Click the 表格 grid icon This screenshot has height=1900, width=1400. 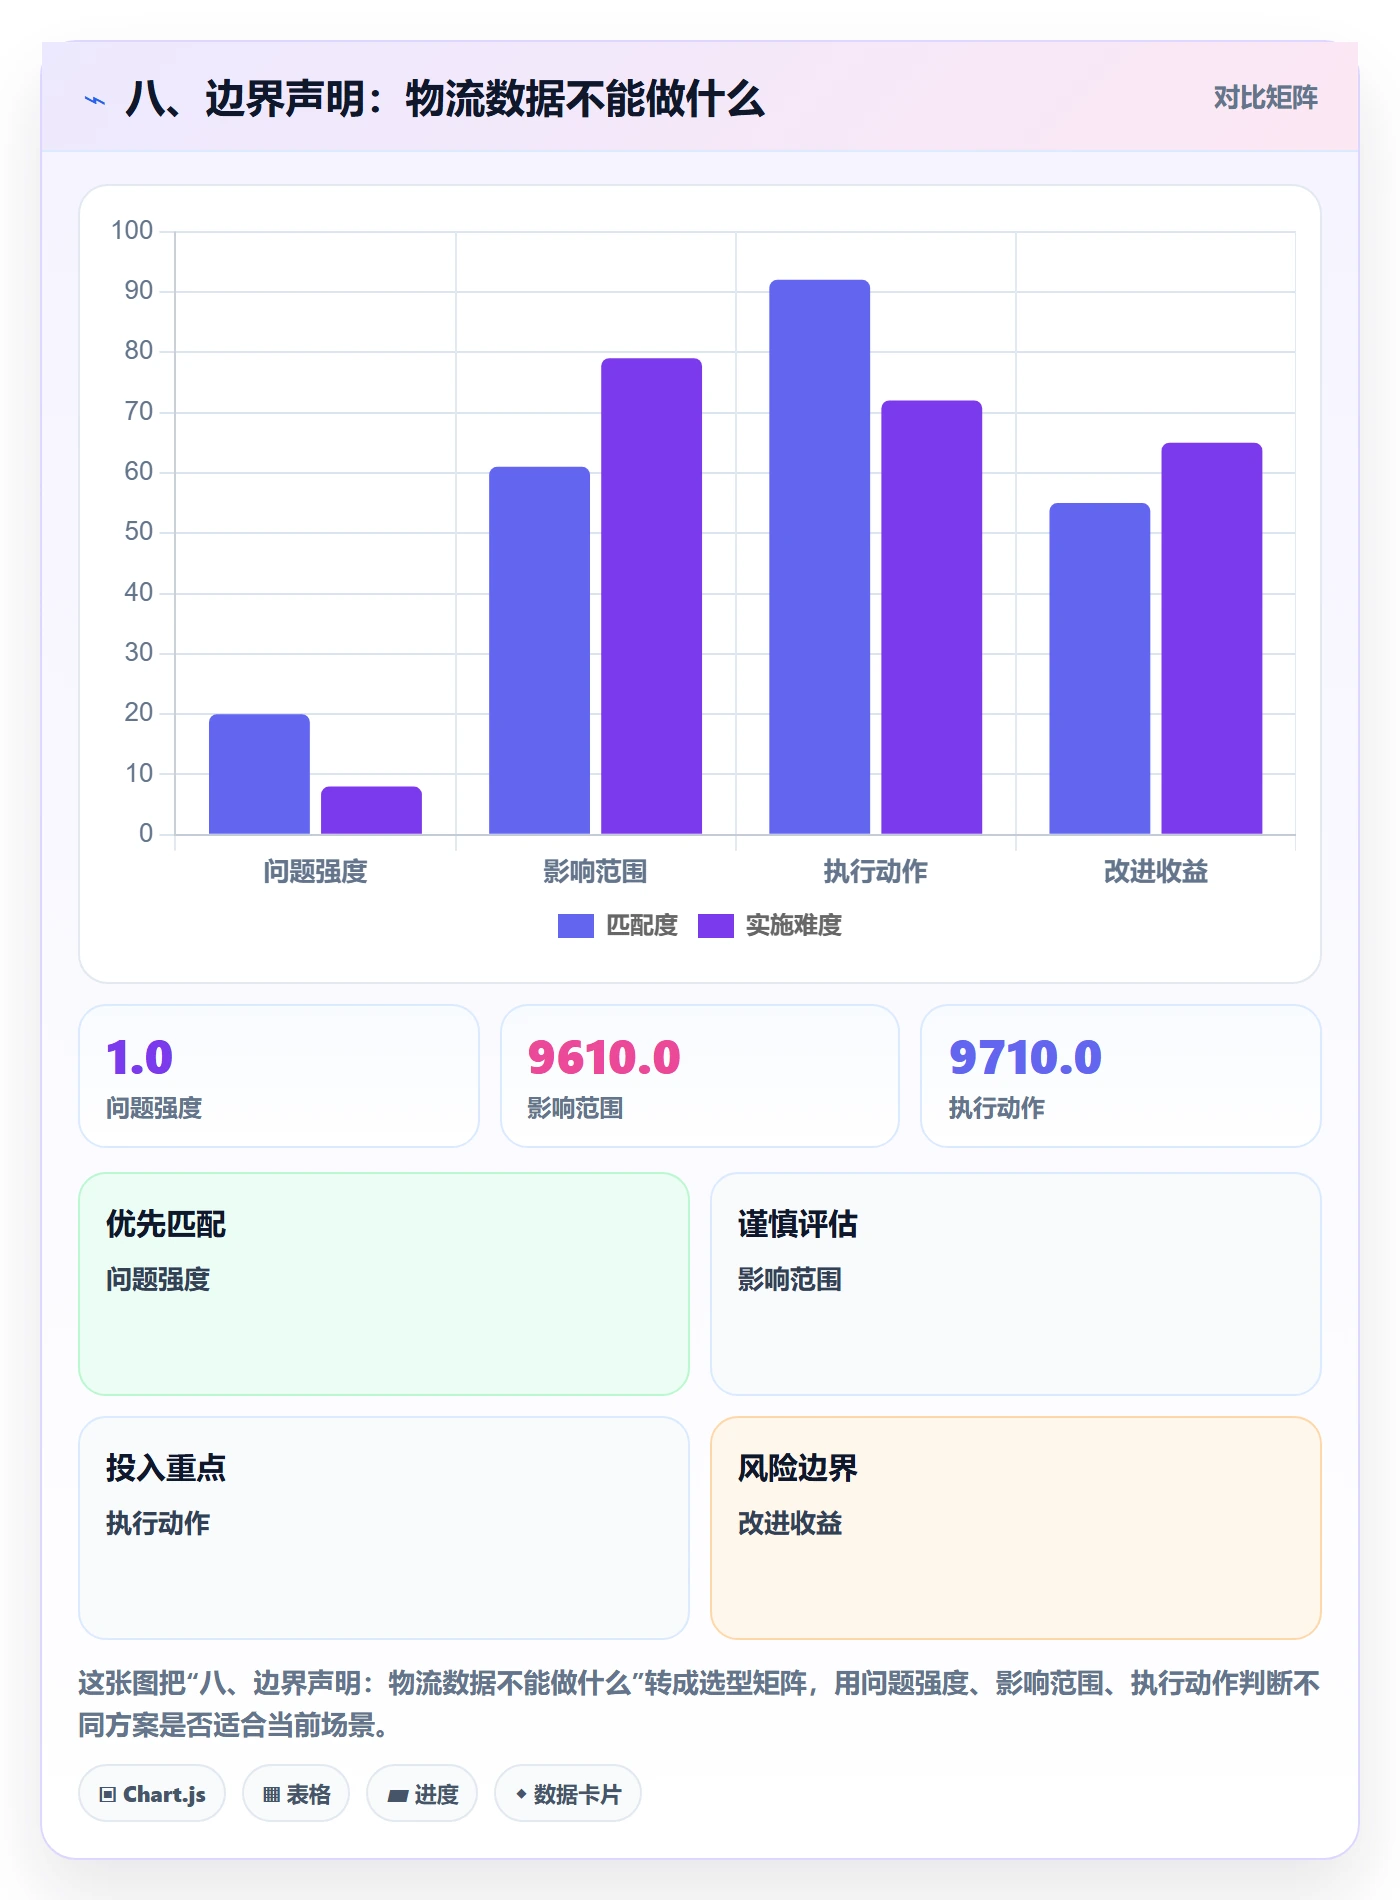pos(271,1794)
